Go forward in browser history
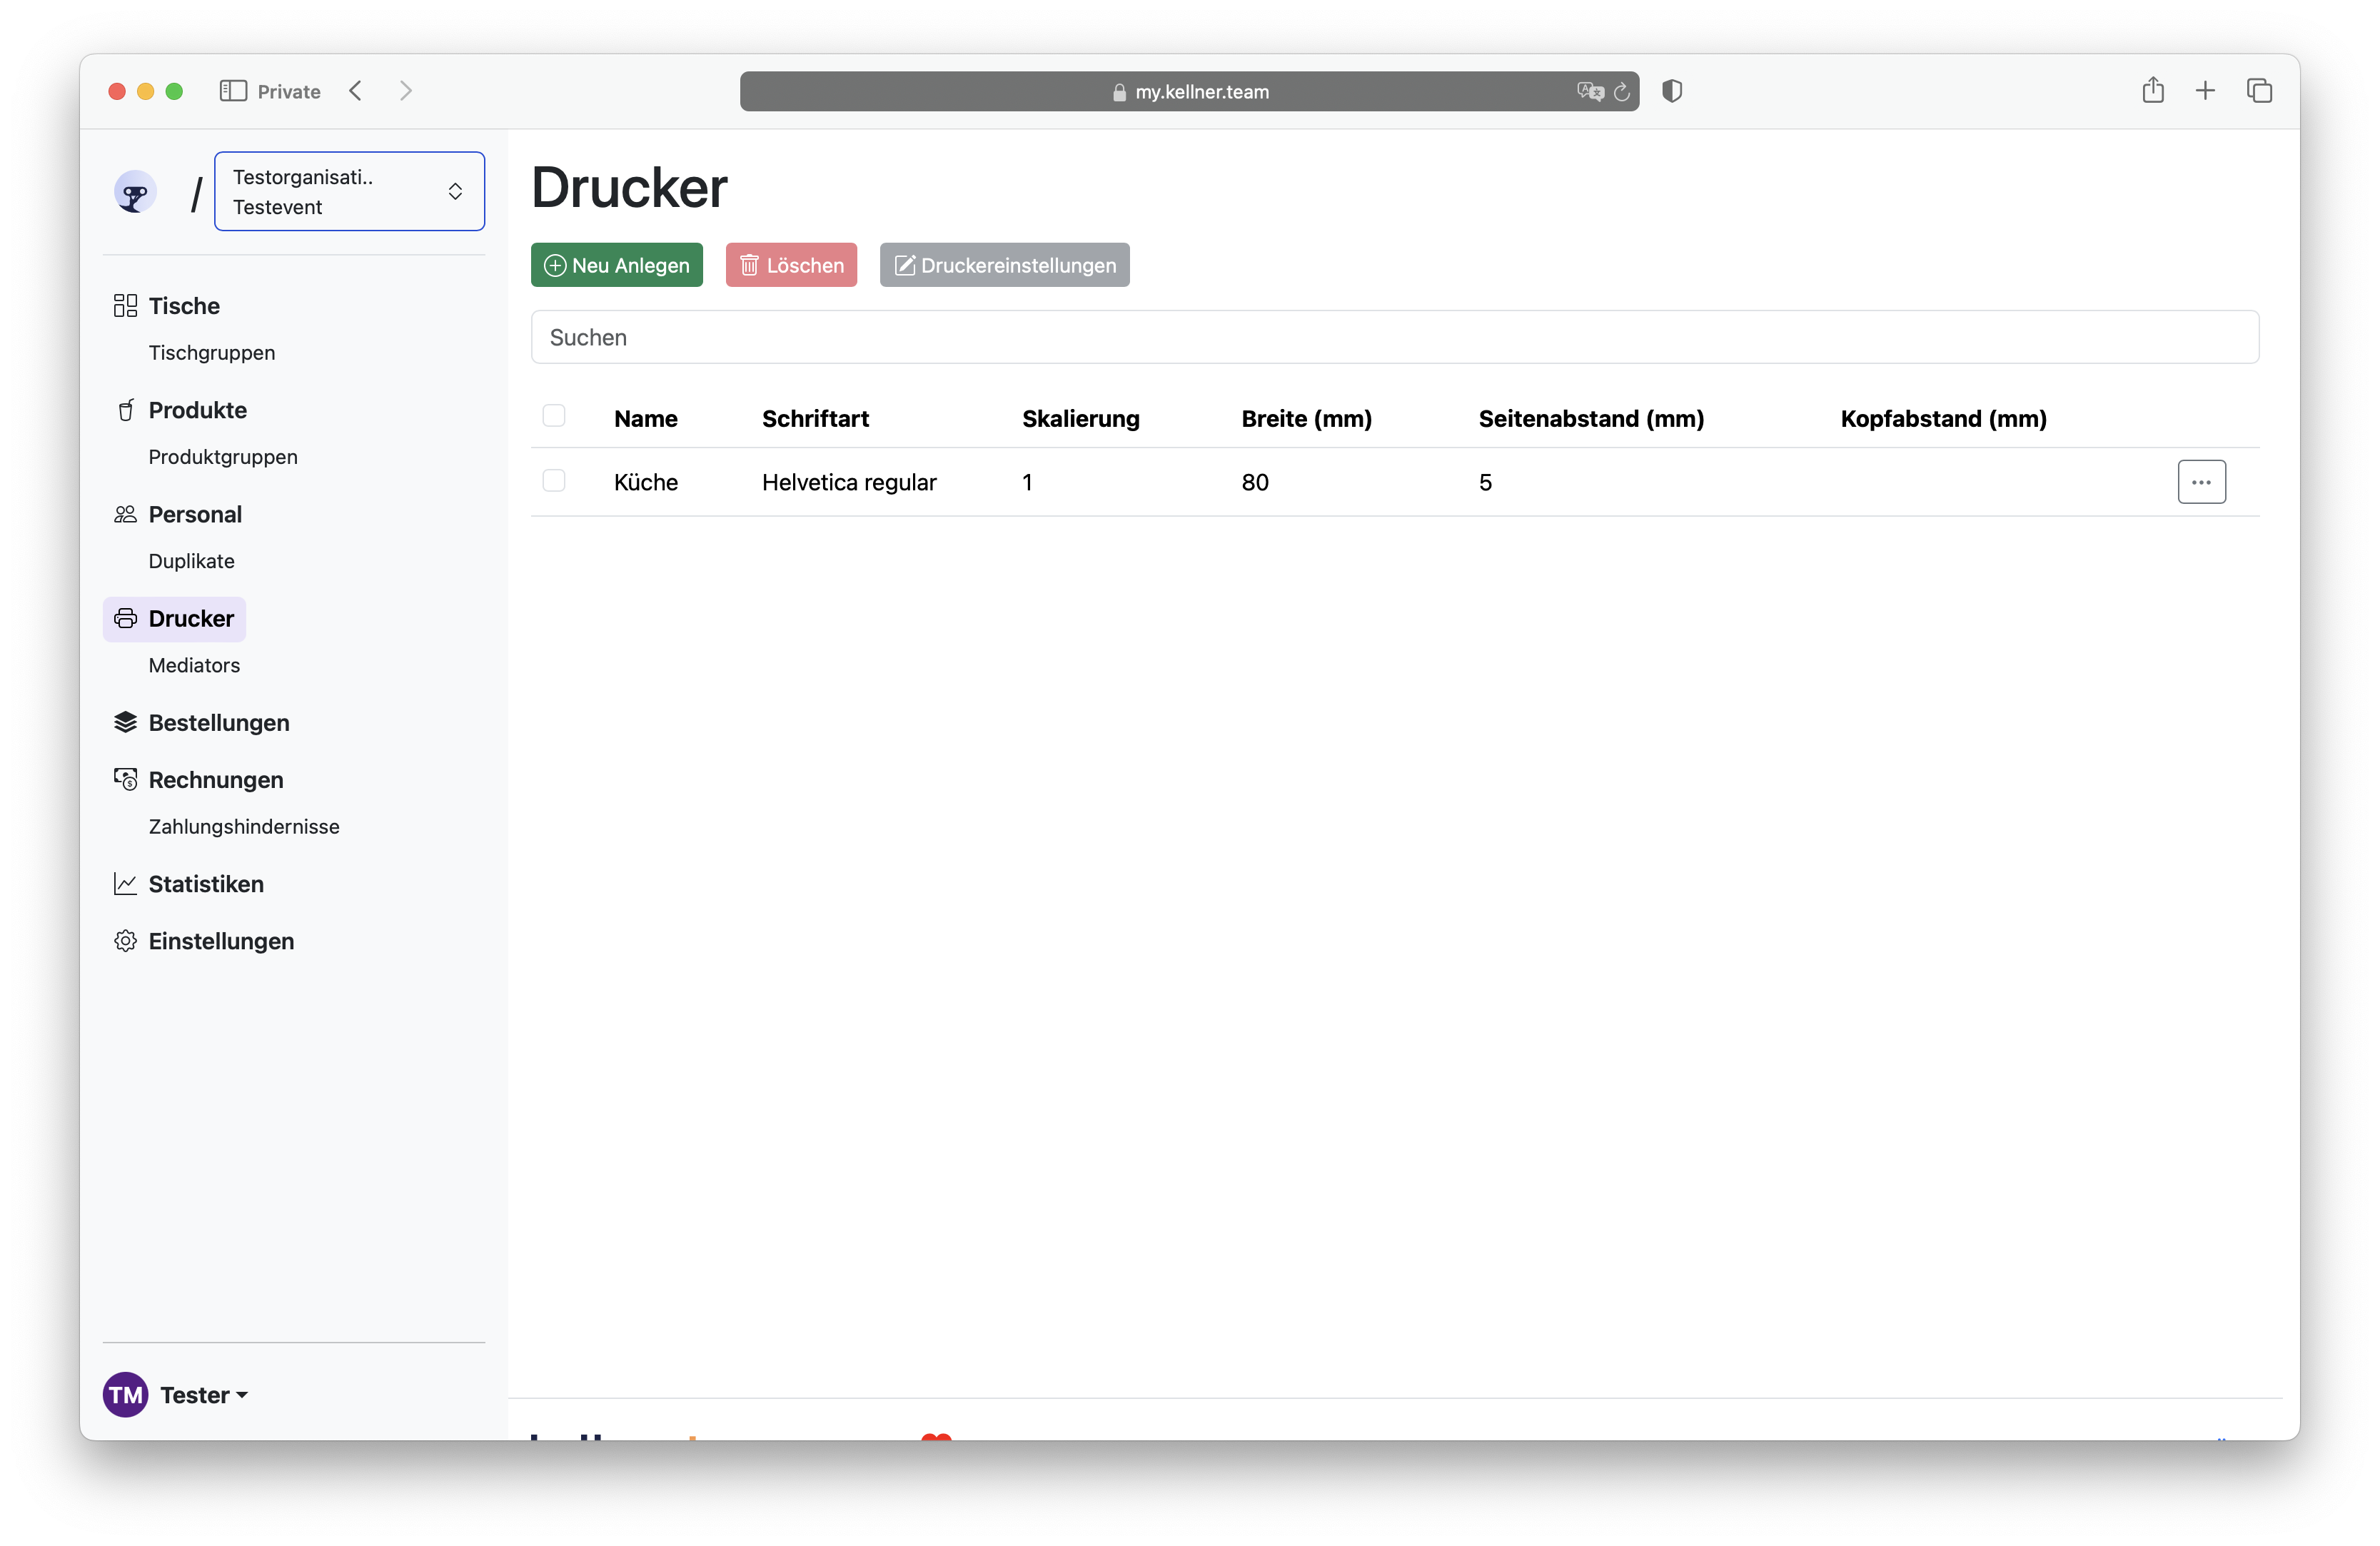 405,91
